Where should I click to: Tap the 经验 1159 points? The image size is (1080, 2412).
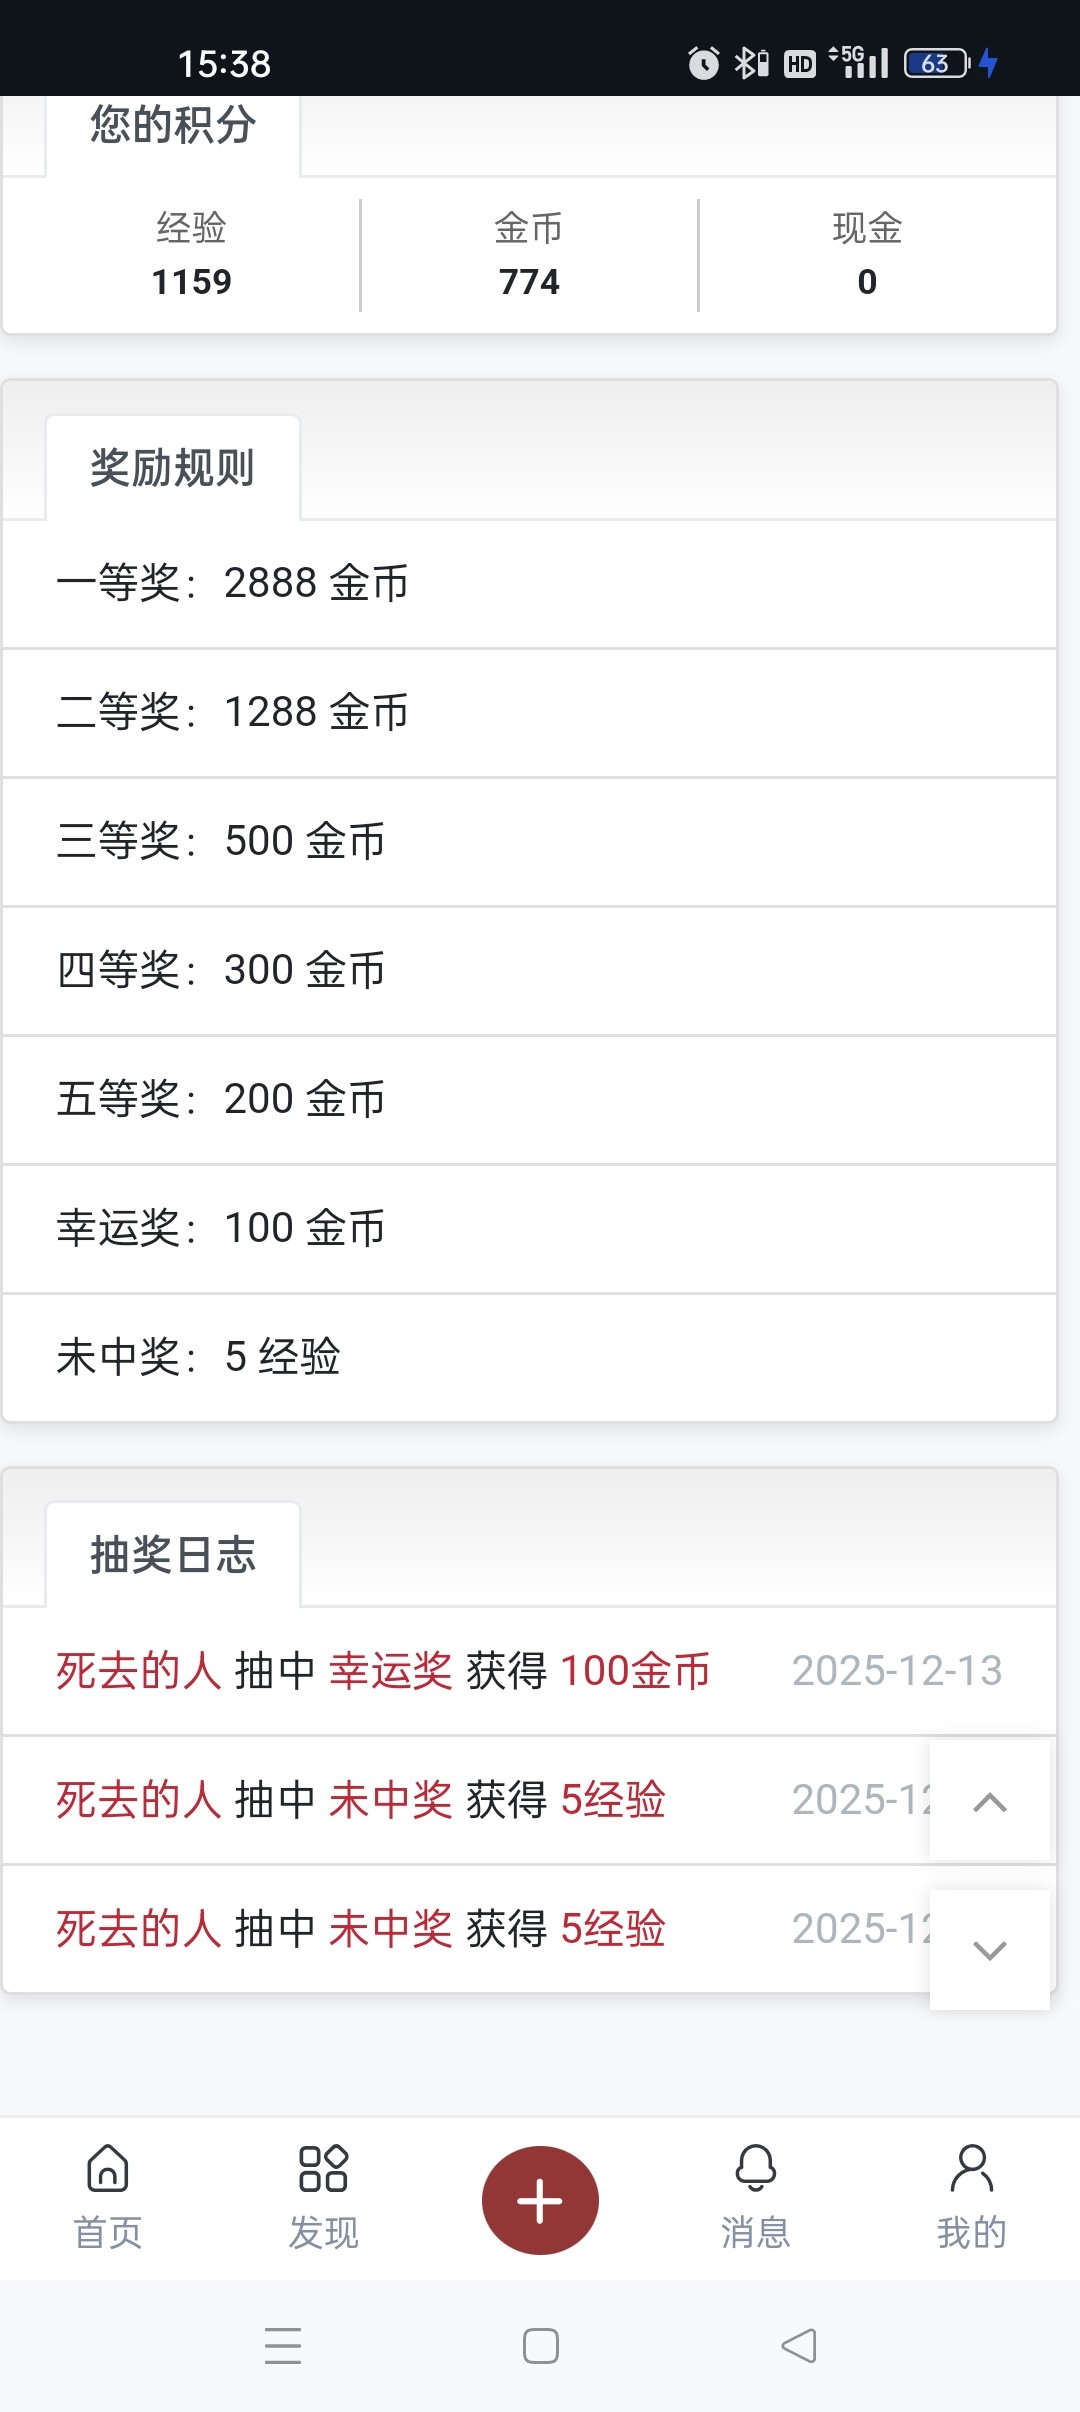191,255
